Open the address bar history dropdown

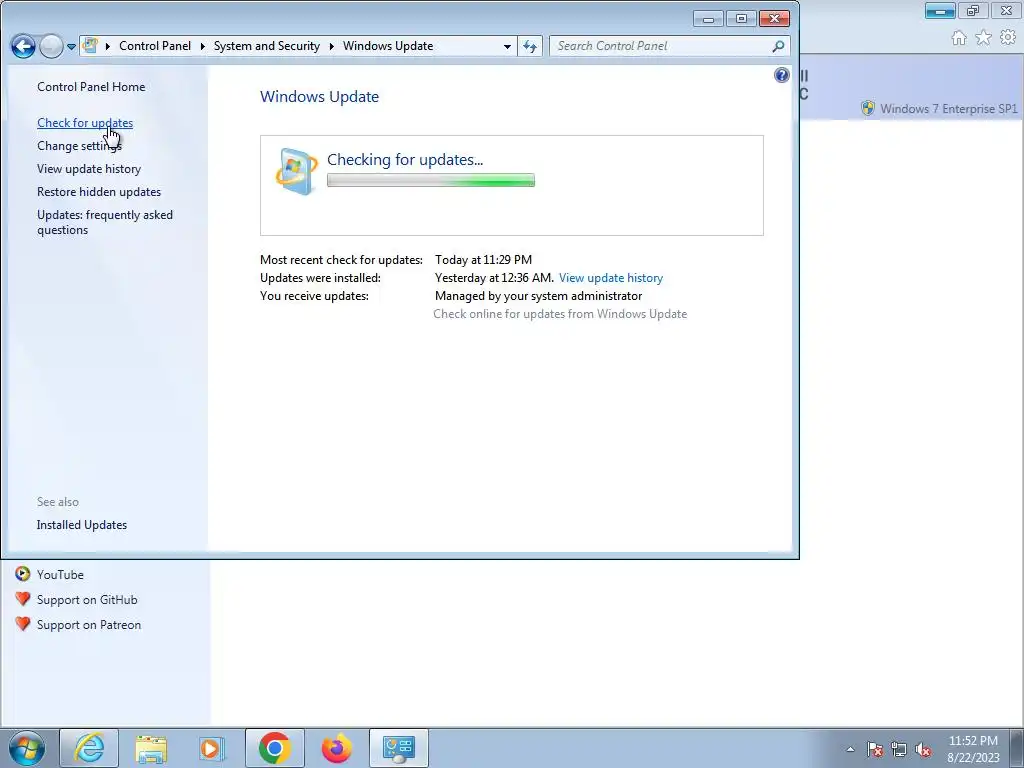click(507, 46)
